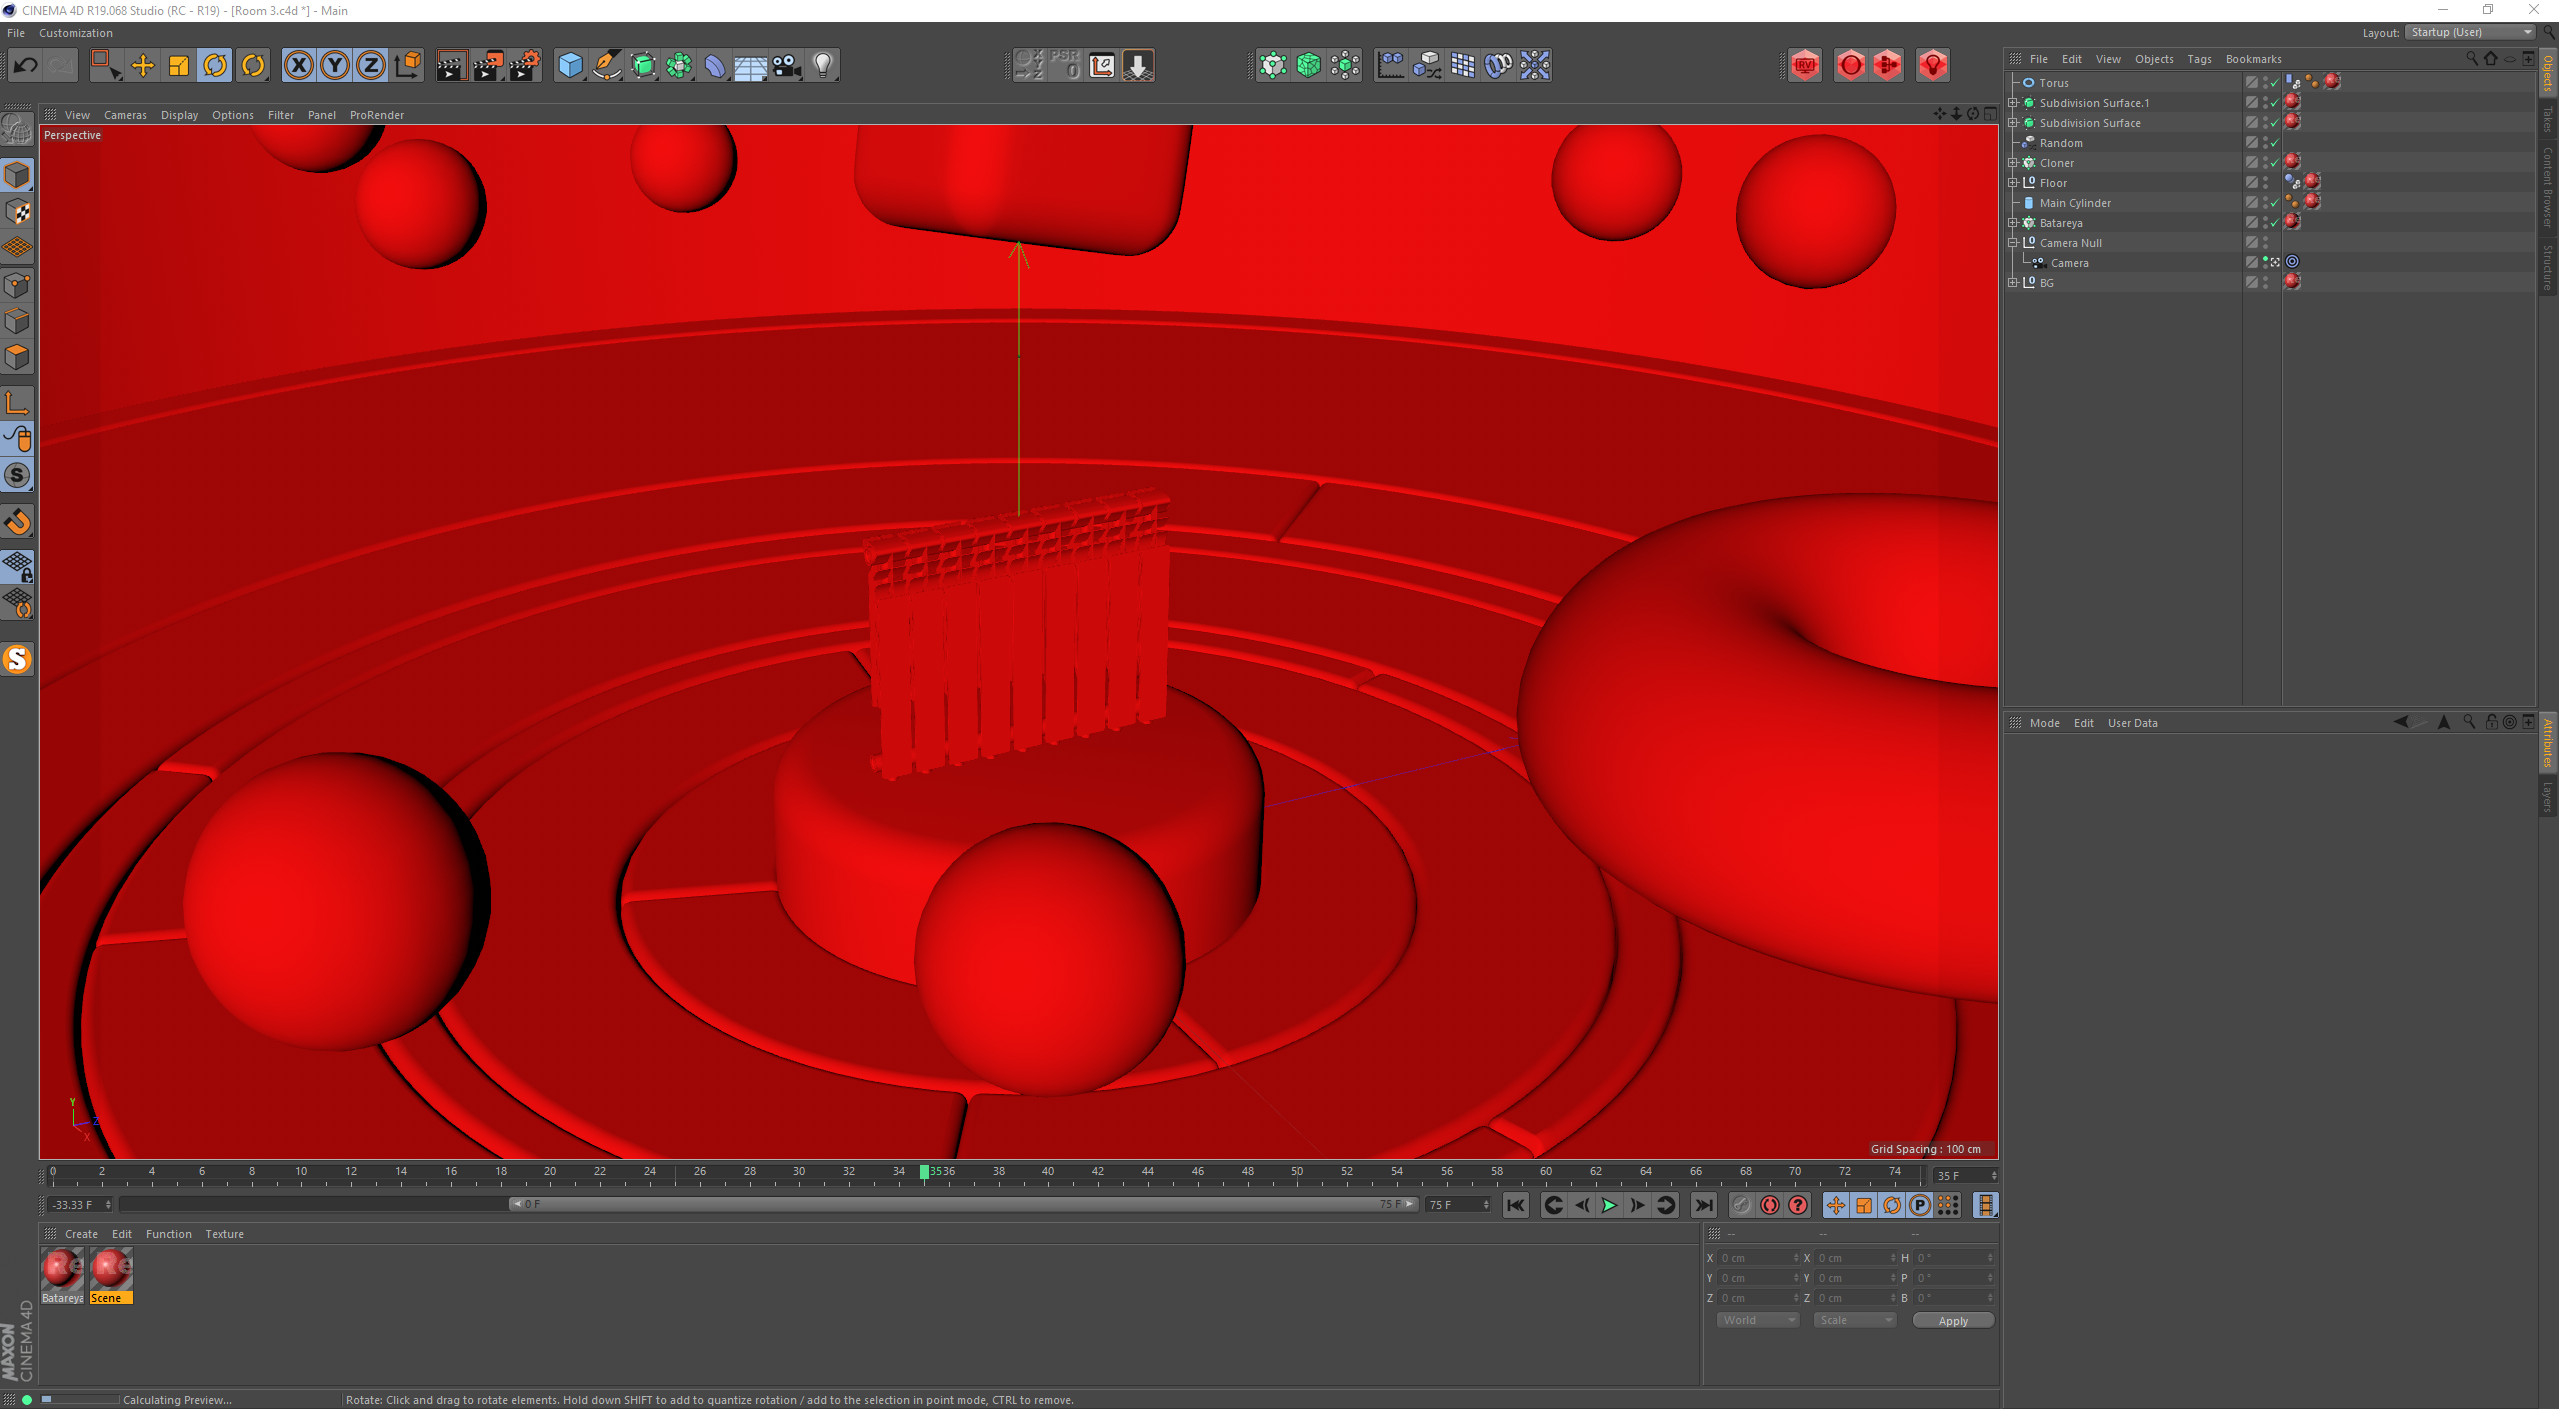The height and width of the screenshot is (1409, 2559).
Task: Play the animation forward
Action: pyautogui.click(x=1610, y=1205)
